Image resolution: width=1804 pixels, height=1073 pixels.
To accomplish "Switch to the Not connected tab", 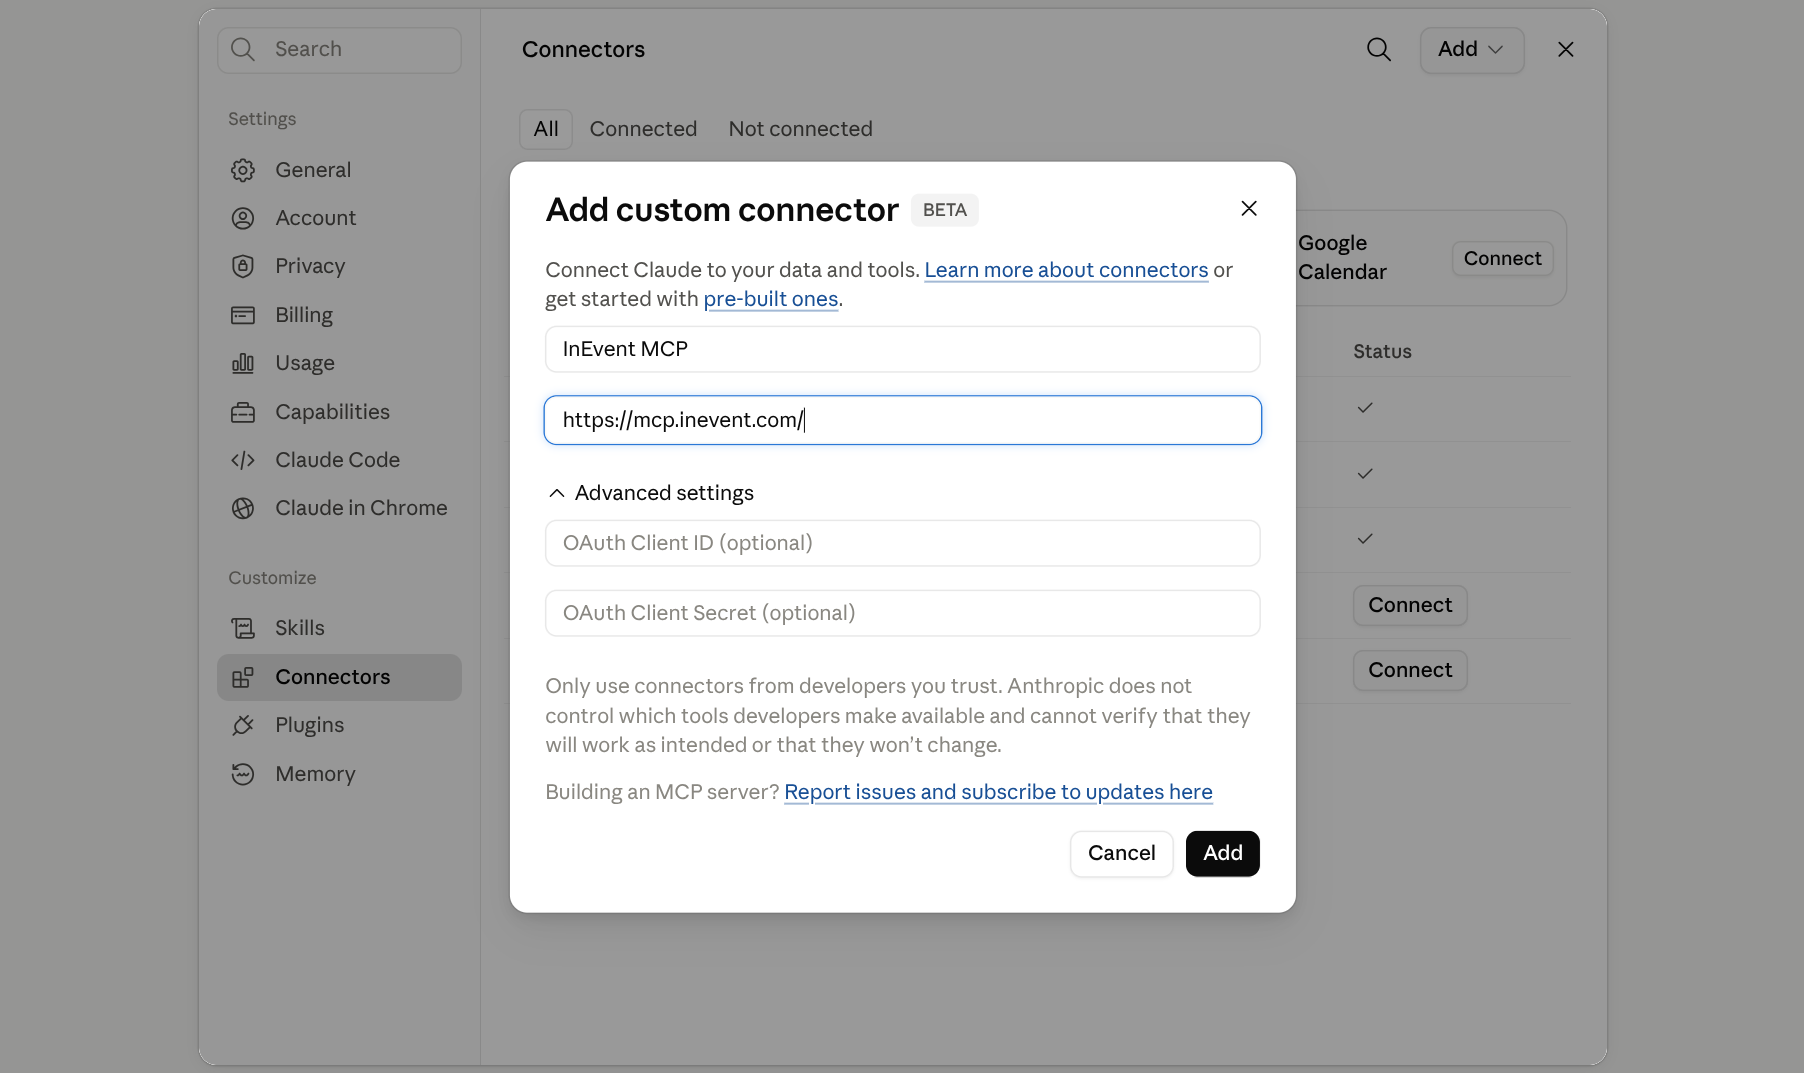I will (801, 129).
